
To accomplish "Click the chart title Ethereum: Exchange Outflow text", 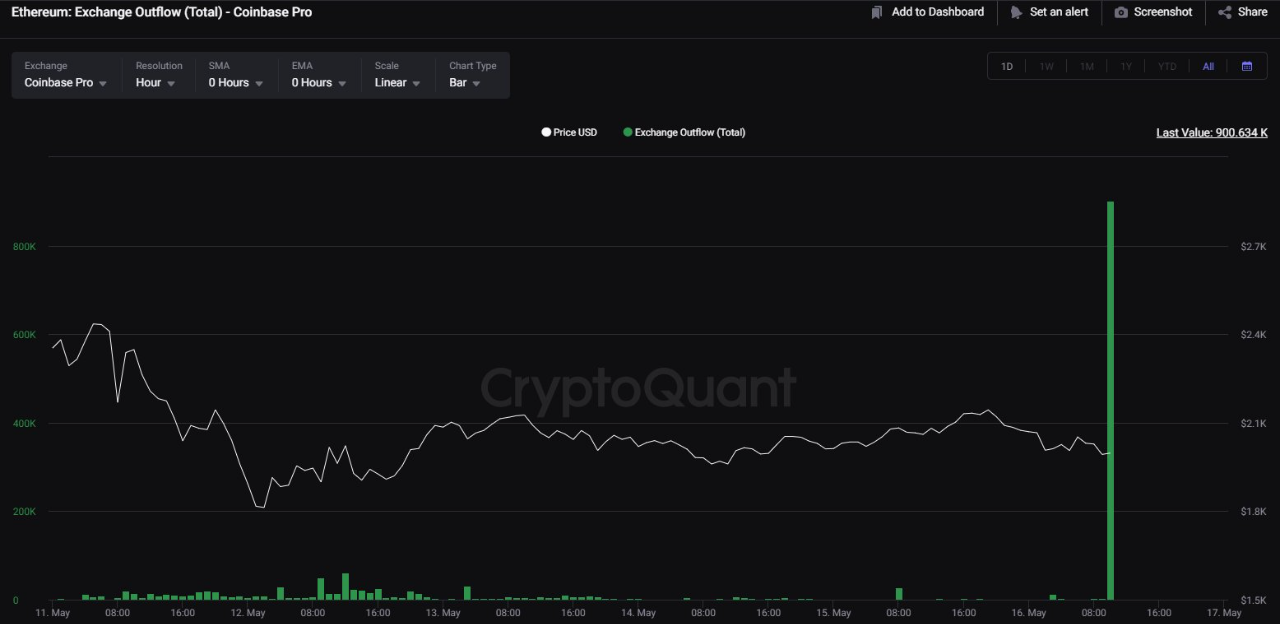I will (x=161, y=12).
